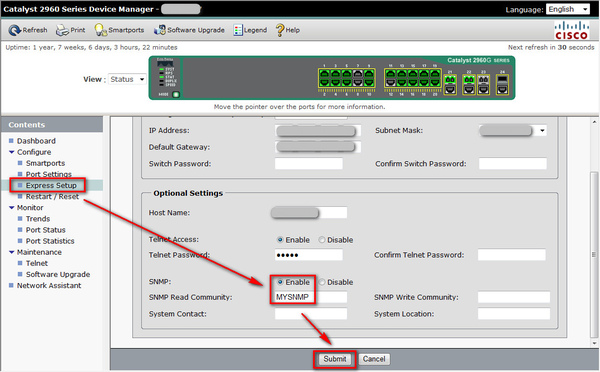The height and width of the screenshot is (372, 600).
Task: Select Enable for SNMP
Action: (x=280, y=282)
